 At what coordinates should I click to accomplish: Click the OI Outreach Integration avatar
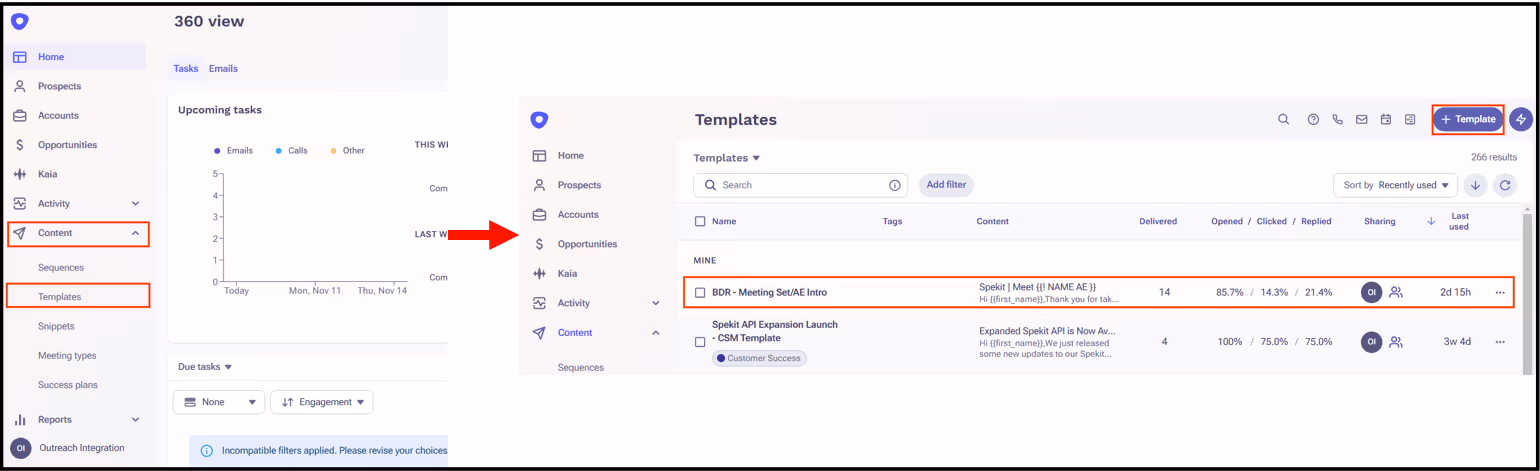[x=20, y=448]
